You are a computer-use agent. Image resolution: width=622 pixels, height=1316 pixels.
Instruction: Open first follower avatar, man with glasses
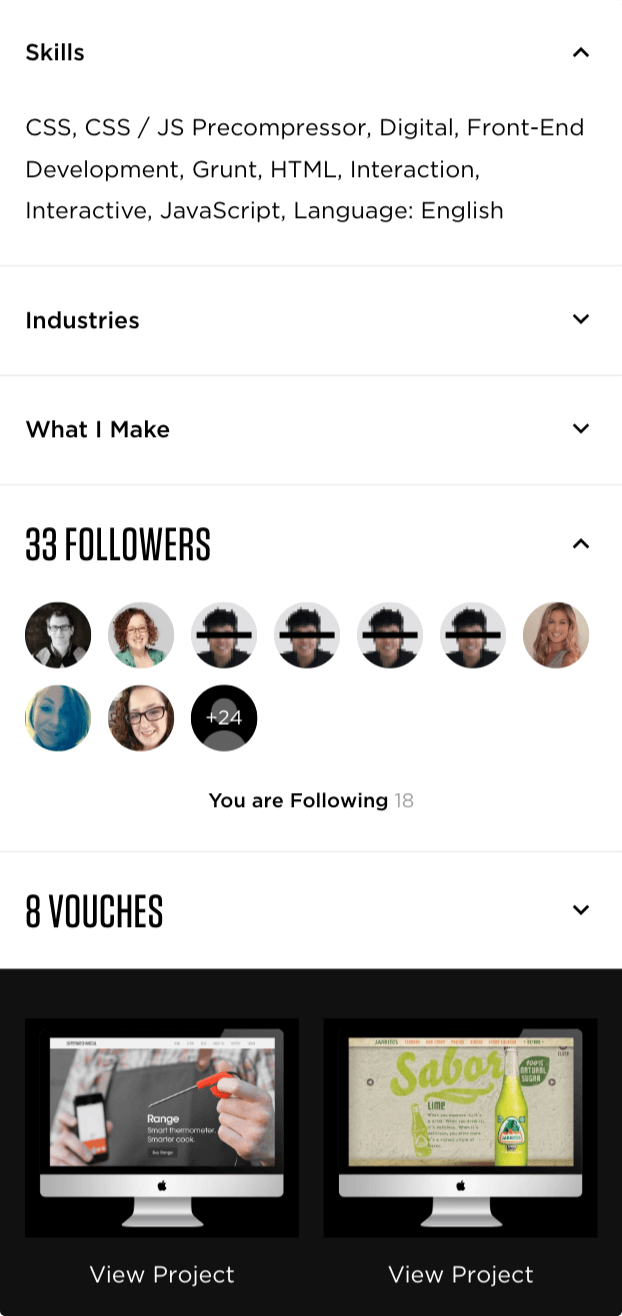pos(58,635)
